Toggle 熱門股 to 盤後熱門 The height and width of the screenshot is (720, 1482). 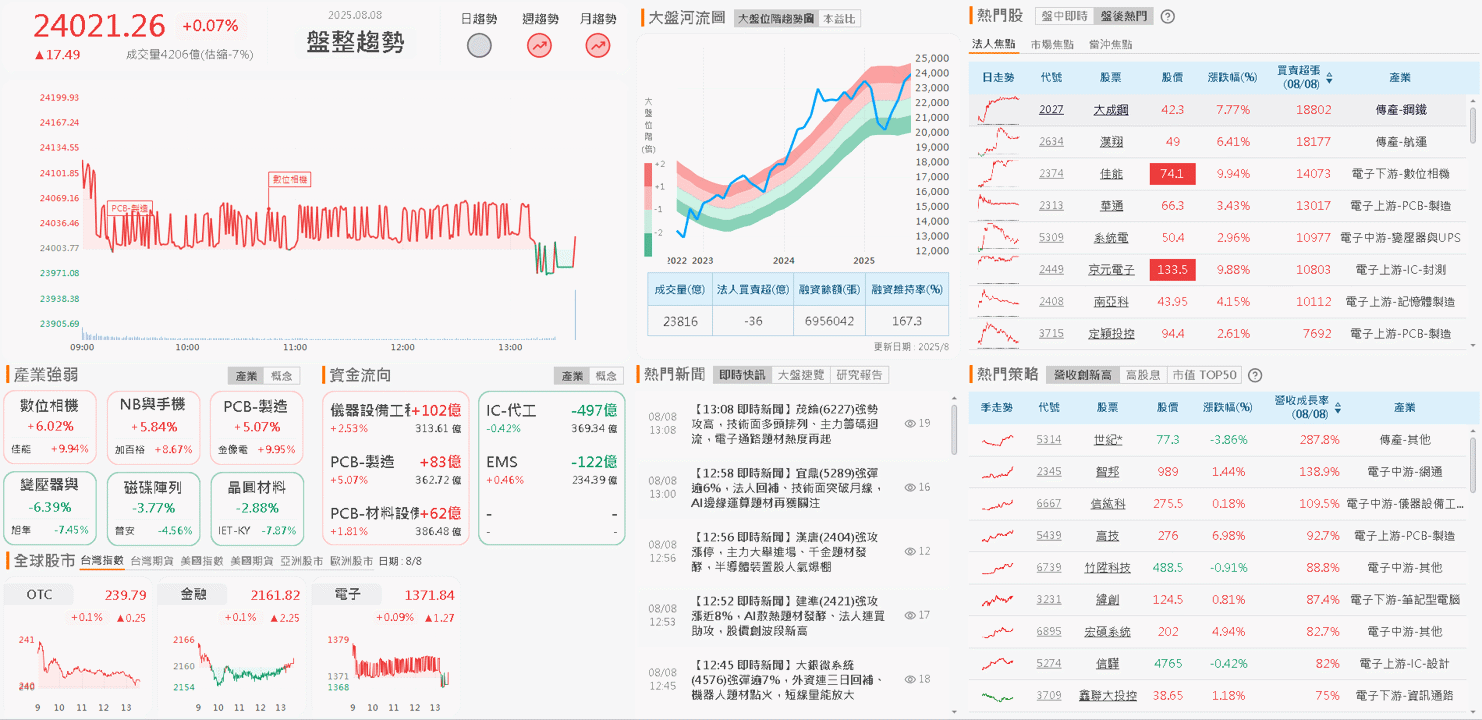[1123, 16]
